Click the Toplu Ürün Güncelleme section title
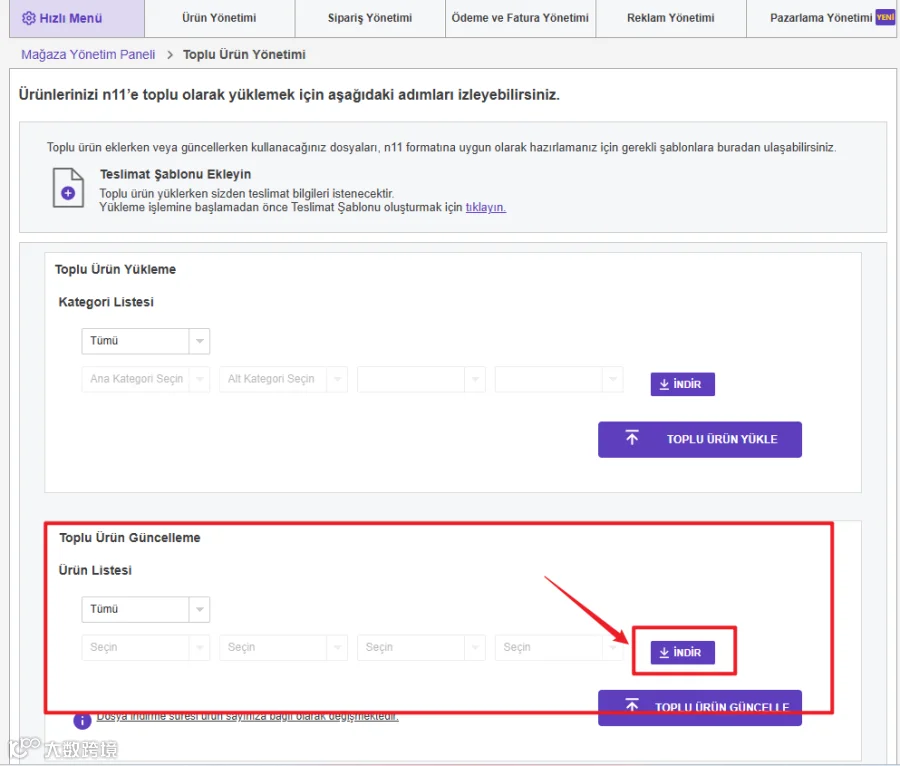 (x=130, y=538)
